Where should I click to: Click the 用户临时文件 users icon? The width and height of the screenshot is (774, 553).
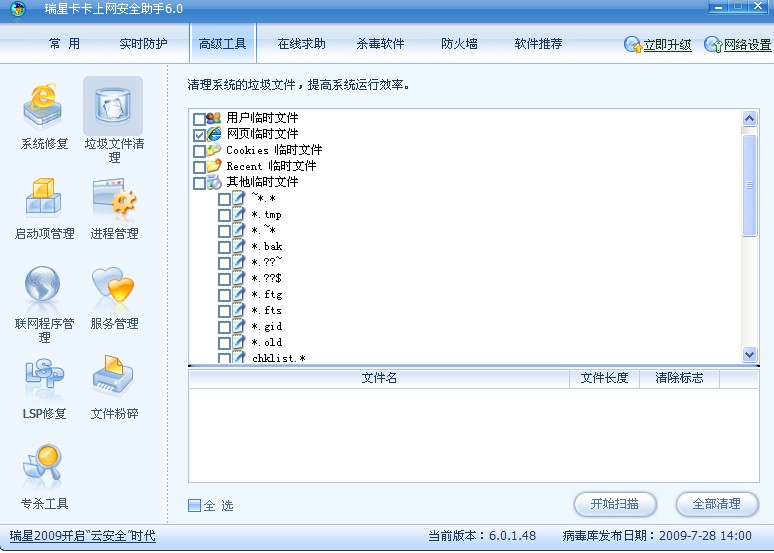point(214,118)
